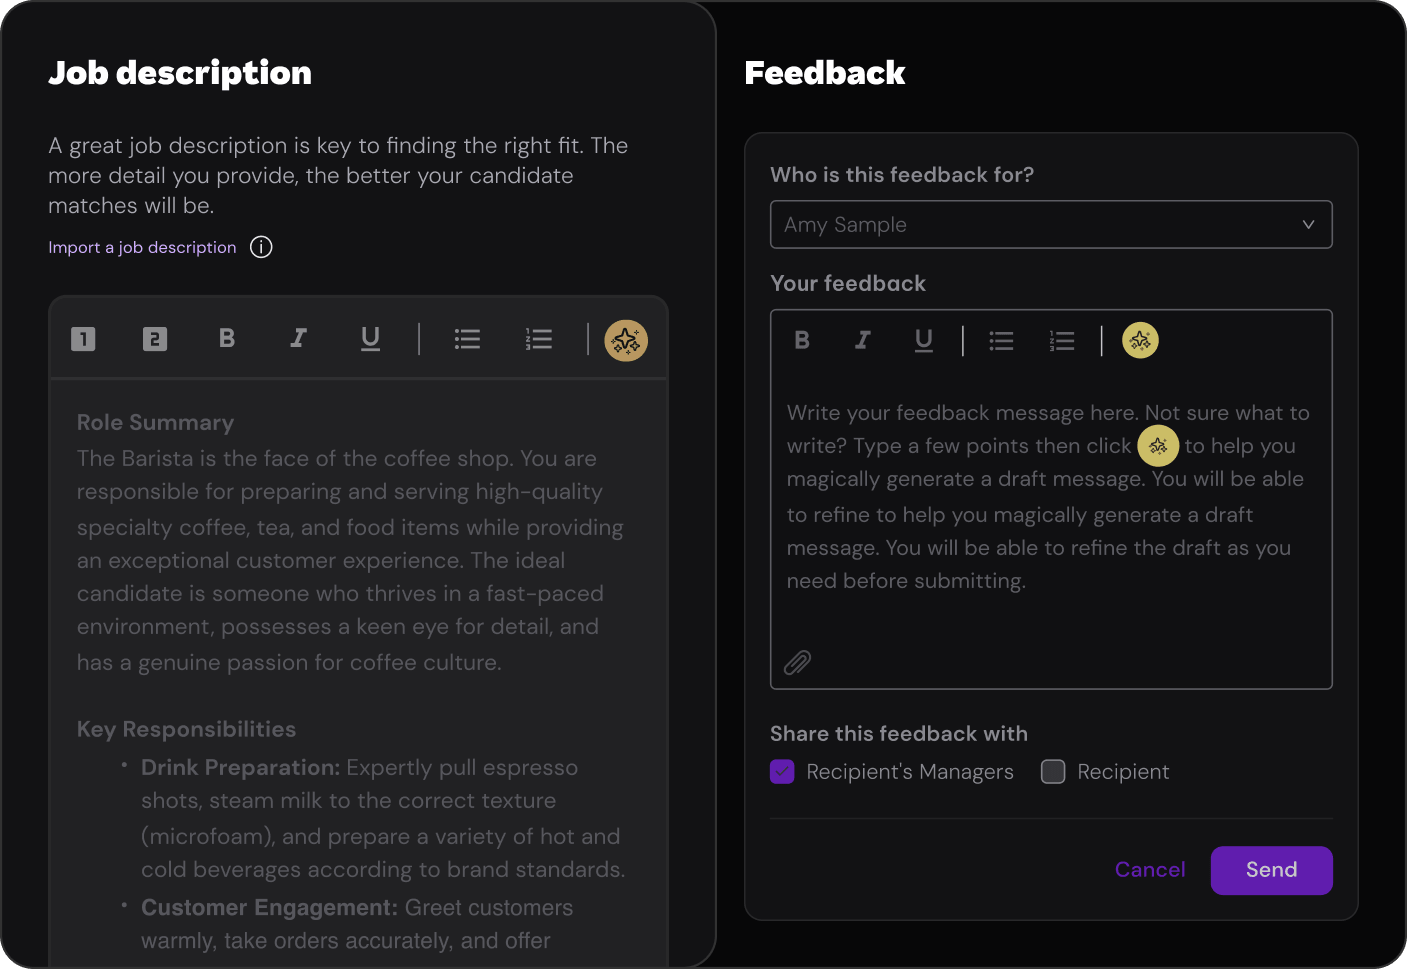This screenshot has height=969, width=1407.
Task: Click the Cancel link
Action: [x=1150, y=870]
